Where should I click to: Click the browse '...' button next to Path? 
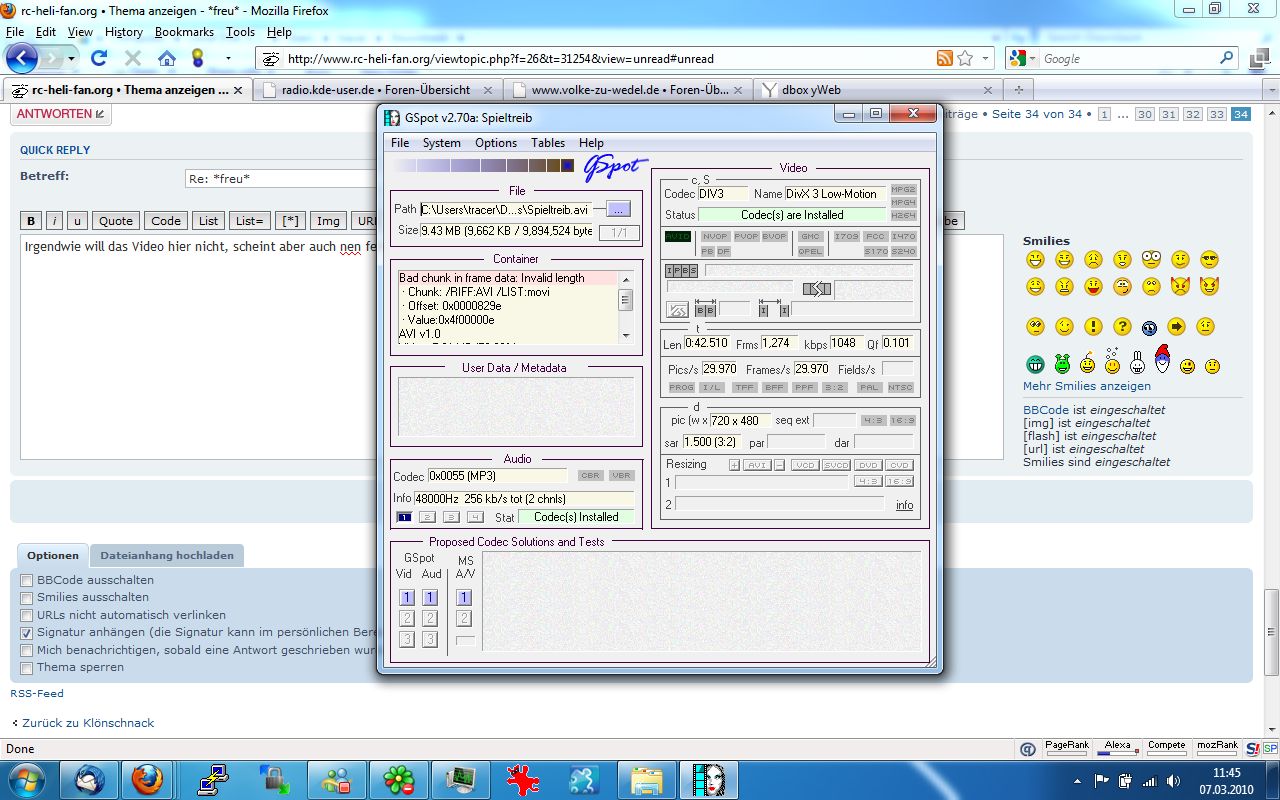click(619, 209)
